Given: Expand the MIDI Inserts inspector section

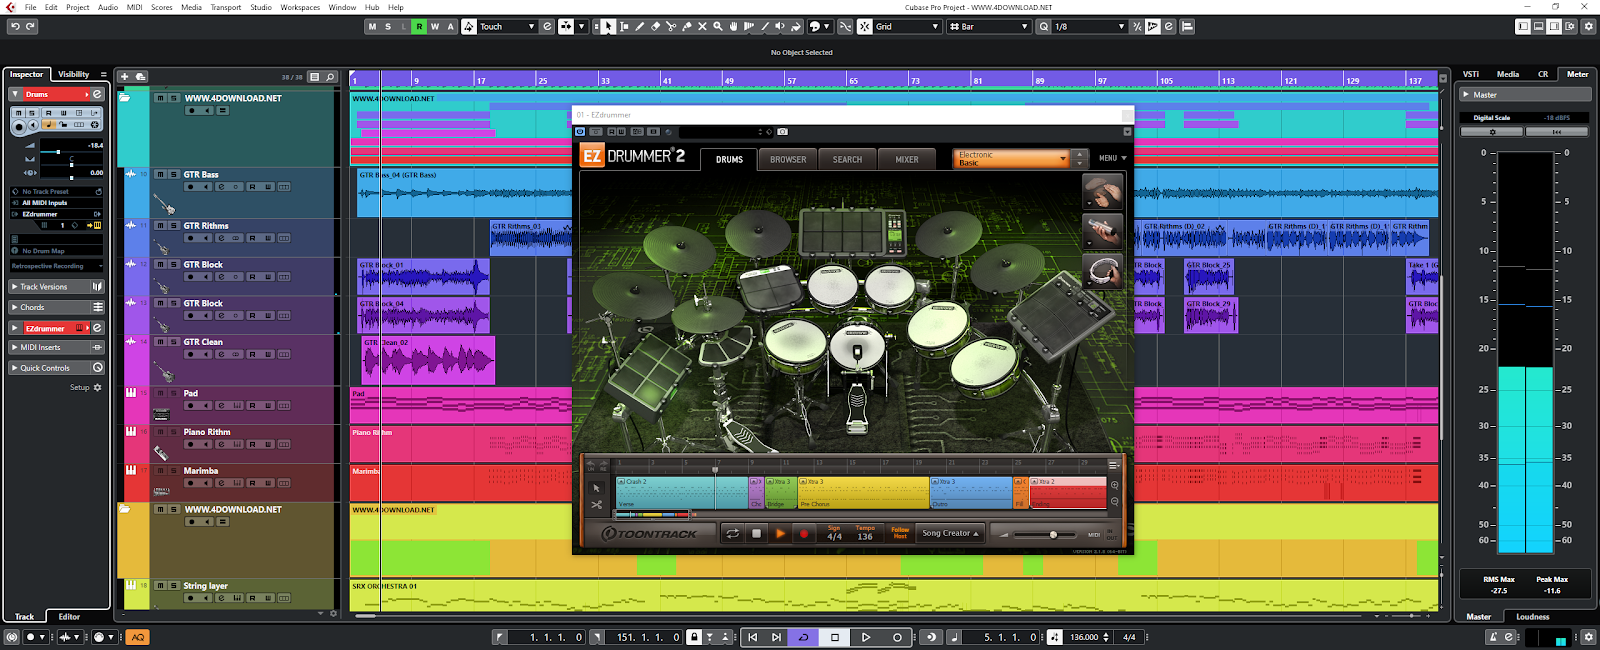Looking at the screenshot, I should click(57, 348).
